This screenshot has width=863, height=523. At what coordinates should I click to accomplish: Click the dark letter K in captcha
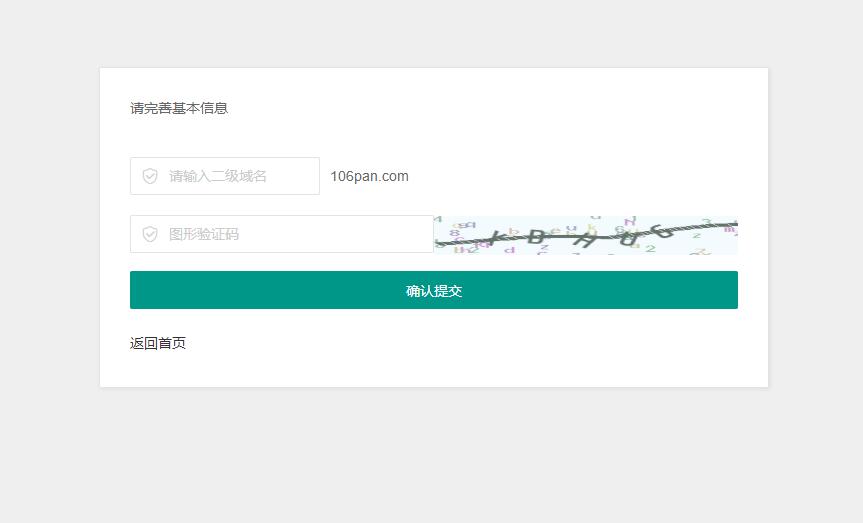pos(497,238)
